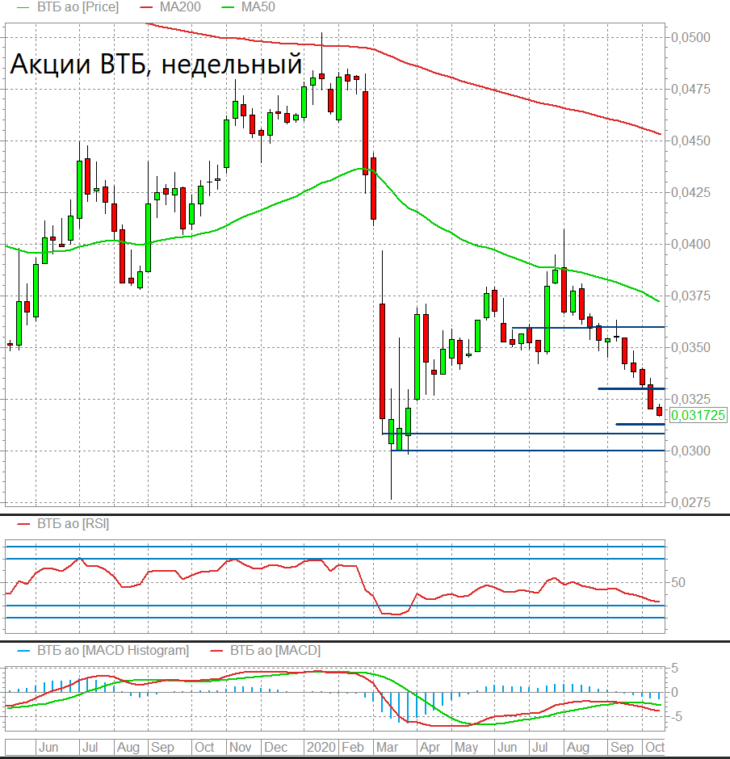This screenshot has width=730, height=759.
Task: Click the 0,0400 price axis label
Action: 691,244
